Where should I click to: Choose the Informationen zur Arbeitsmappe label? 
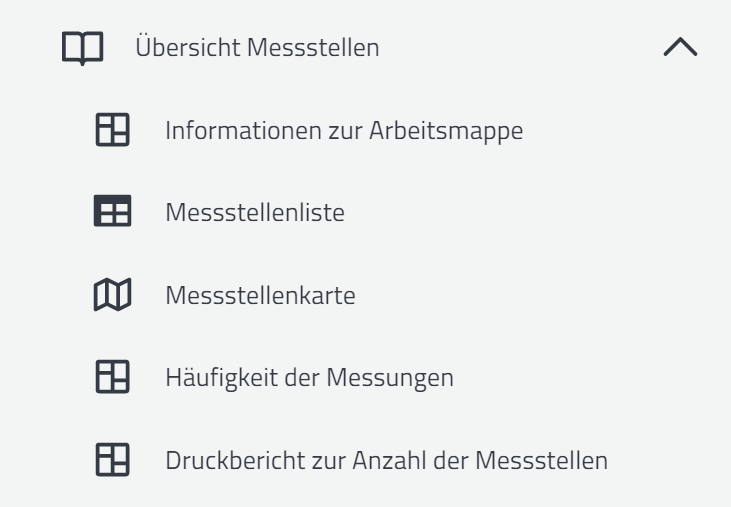point(344,130)
